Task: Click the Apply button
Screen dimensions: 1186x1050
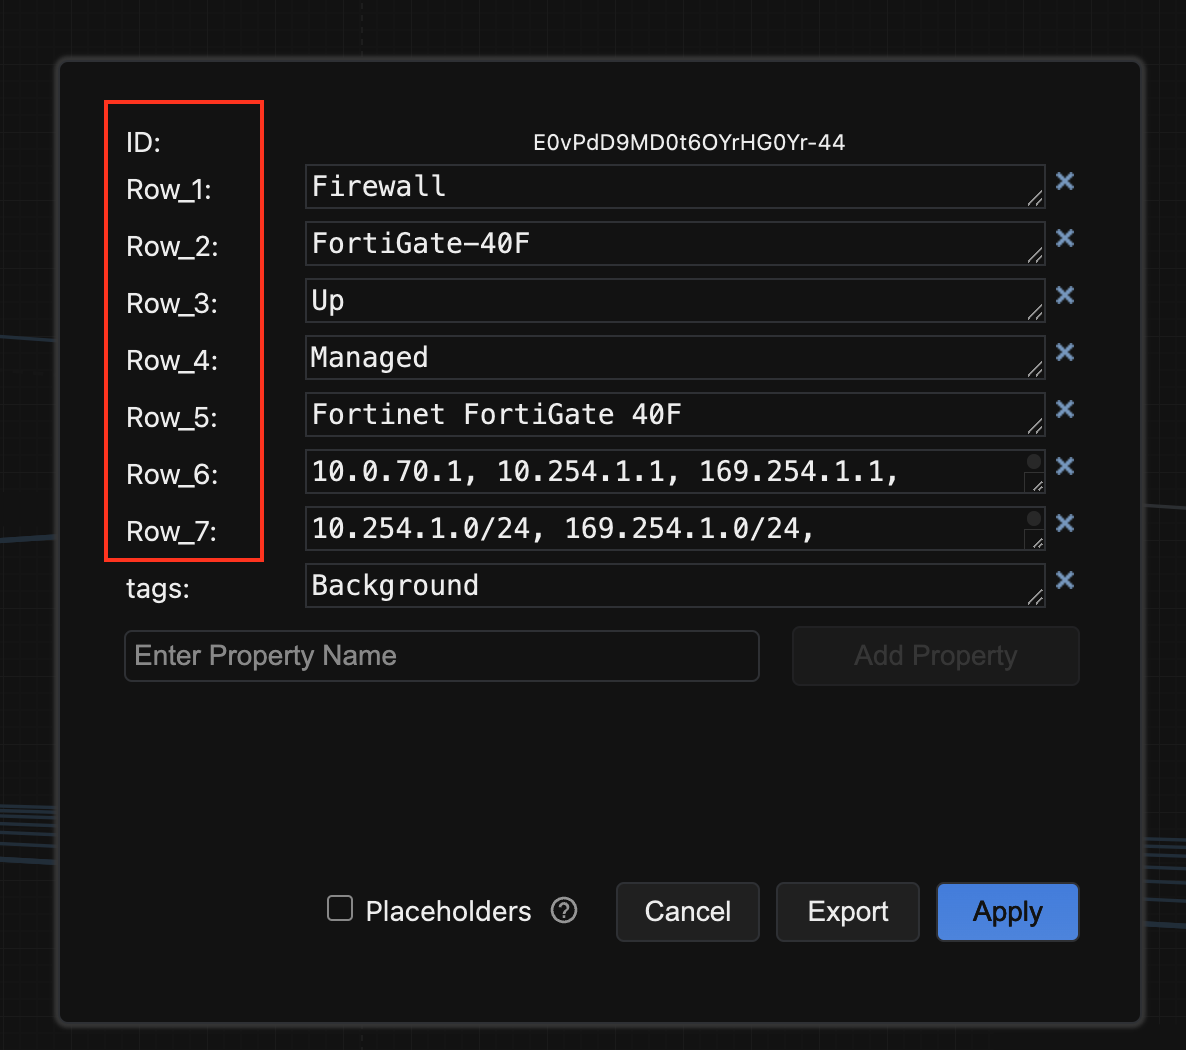Action: pyautogui.click(x=1007, y=912)
